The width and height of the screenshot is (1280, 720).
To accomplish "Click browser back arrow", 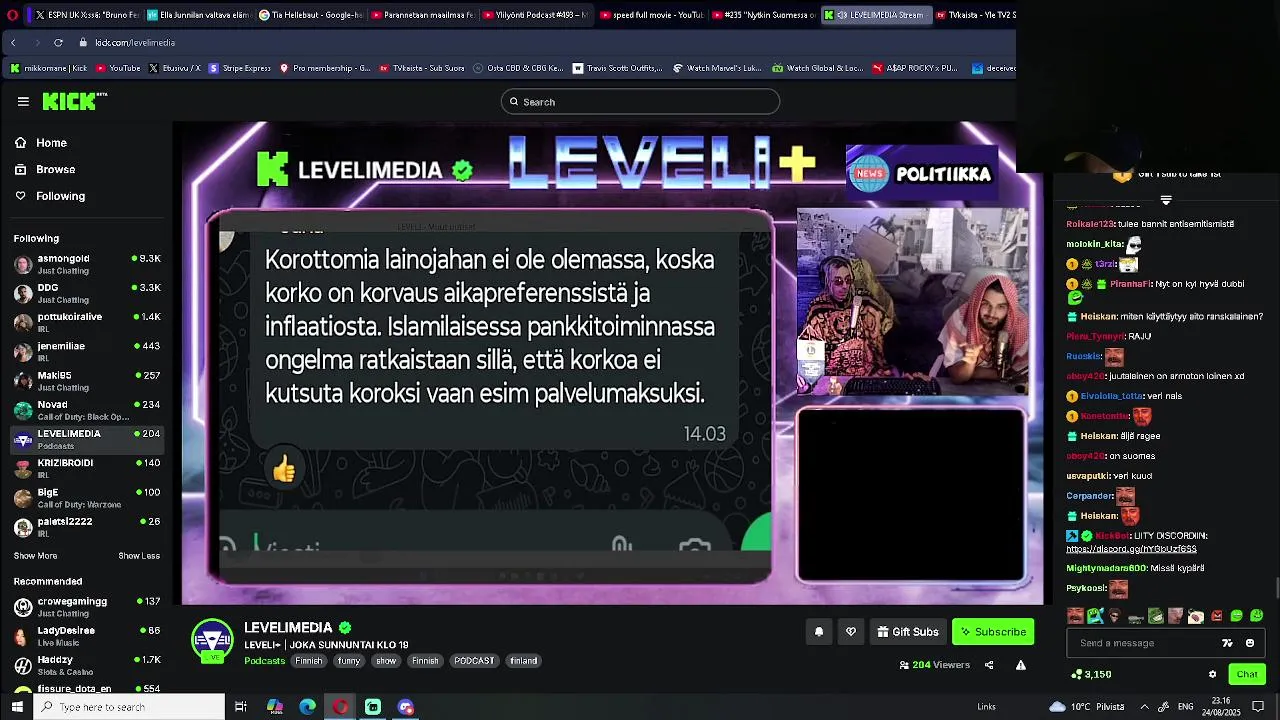I will click(13, 42).
